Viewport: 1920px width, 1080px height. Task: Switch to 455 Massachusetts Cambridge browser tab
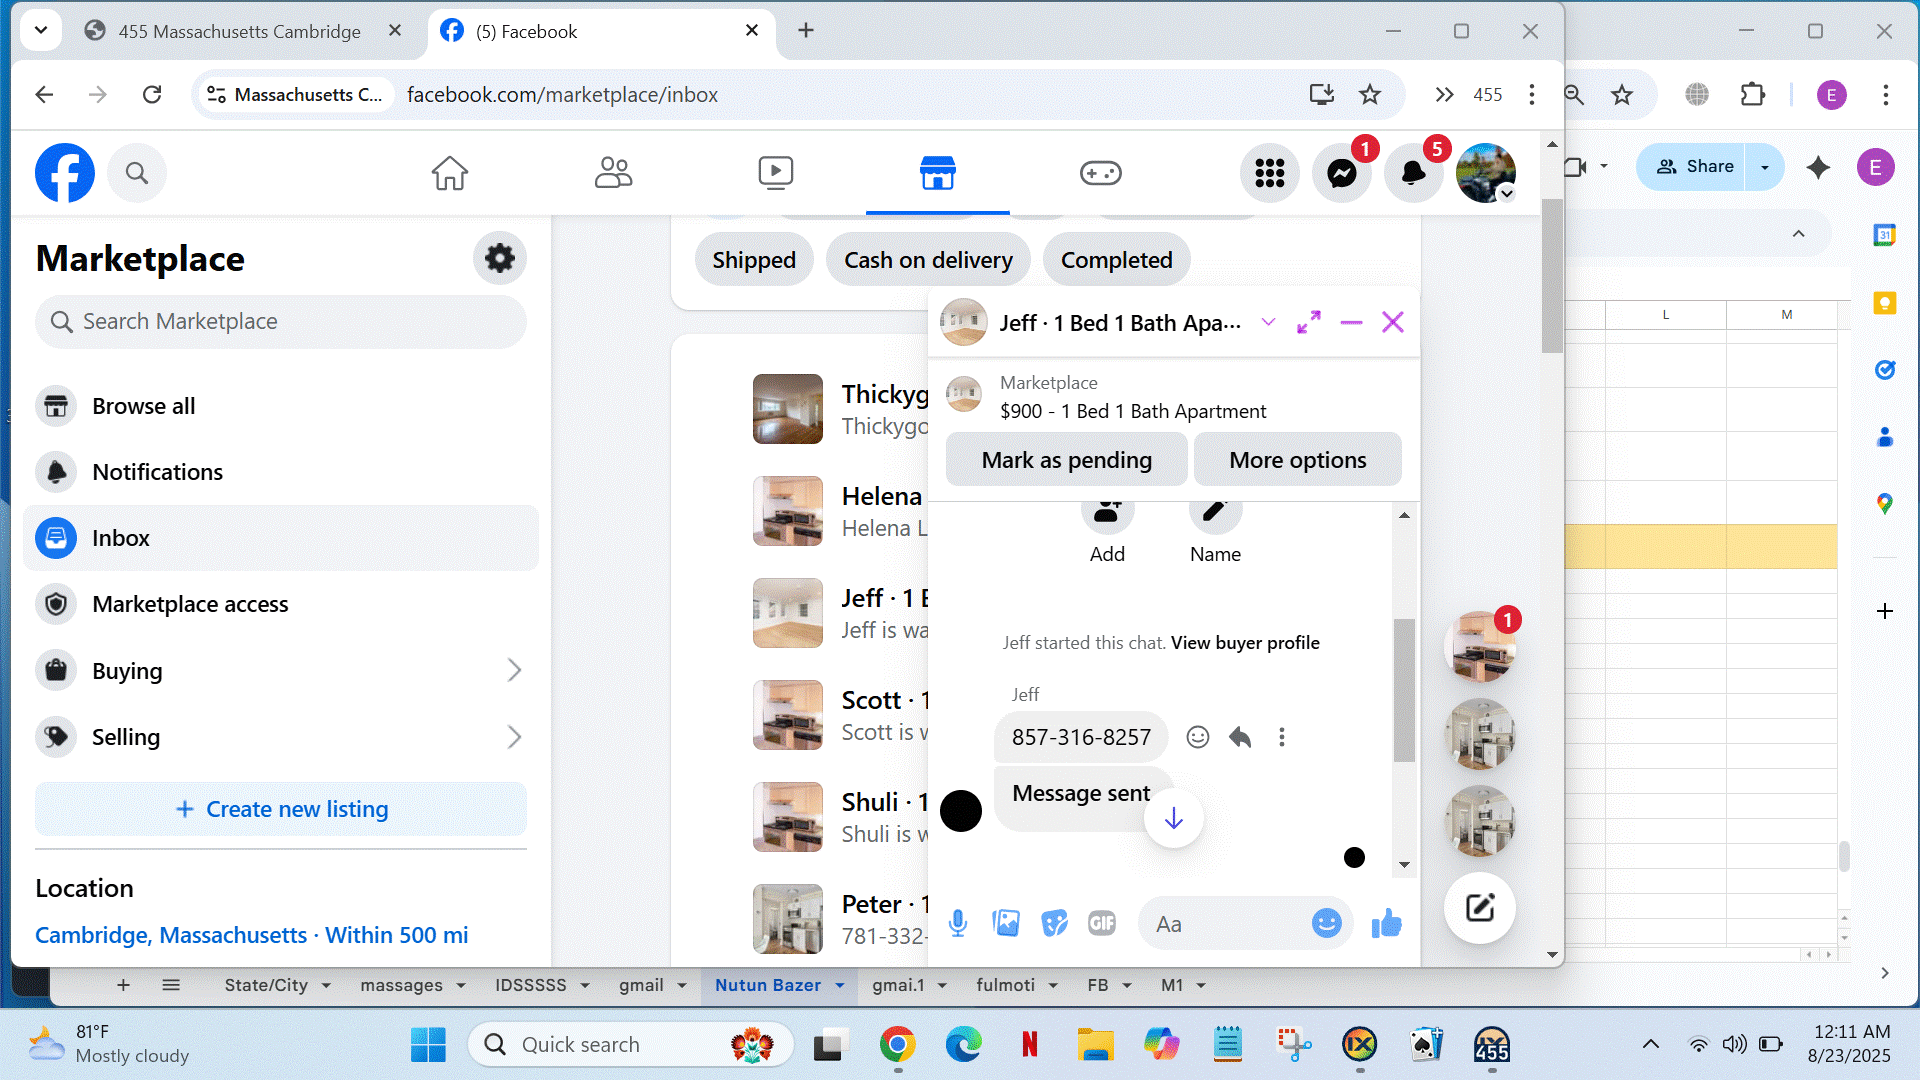click(240, 31)
